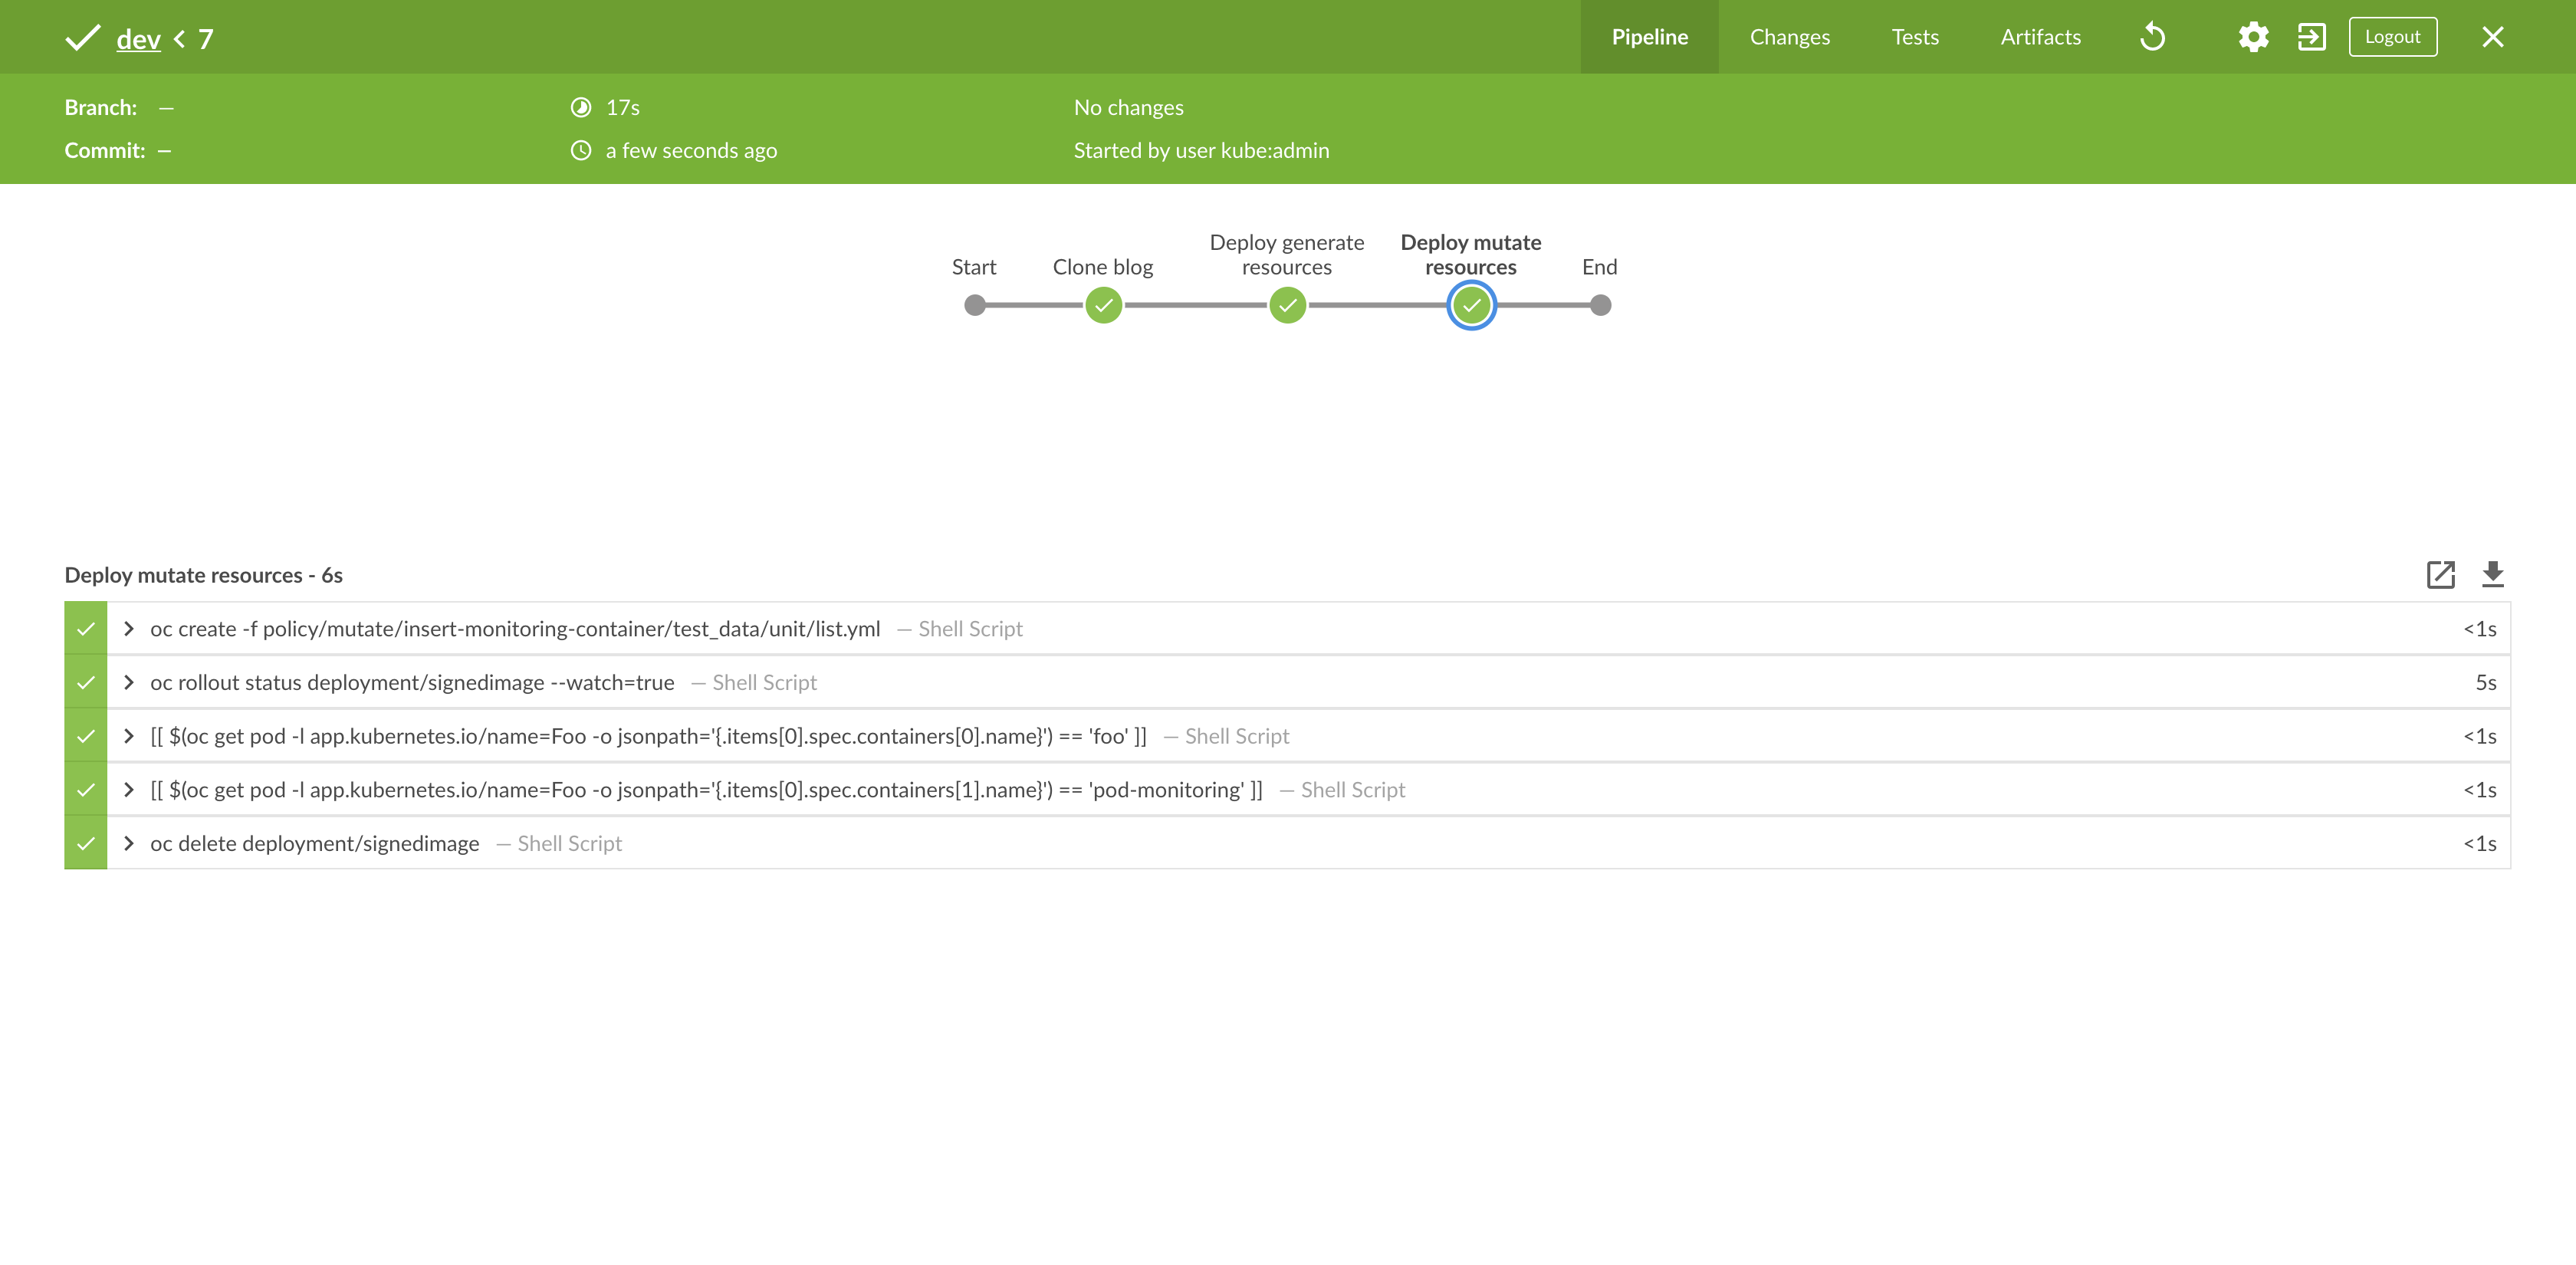This screenshot has height=1265, width=2576.
Task: Open the log in a new window
Action: tap(2440, 574)
